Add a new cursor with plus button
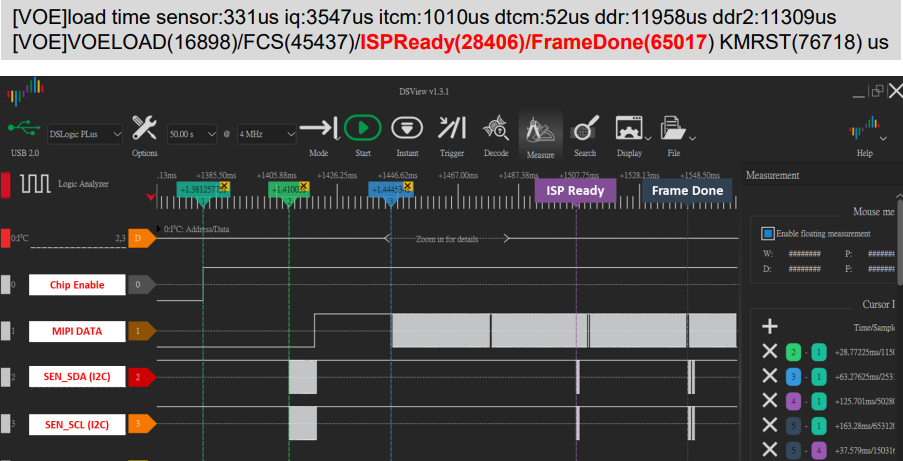Viewport: 903px width, 461px height. 769,326
